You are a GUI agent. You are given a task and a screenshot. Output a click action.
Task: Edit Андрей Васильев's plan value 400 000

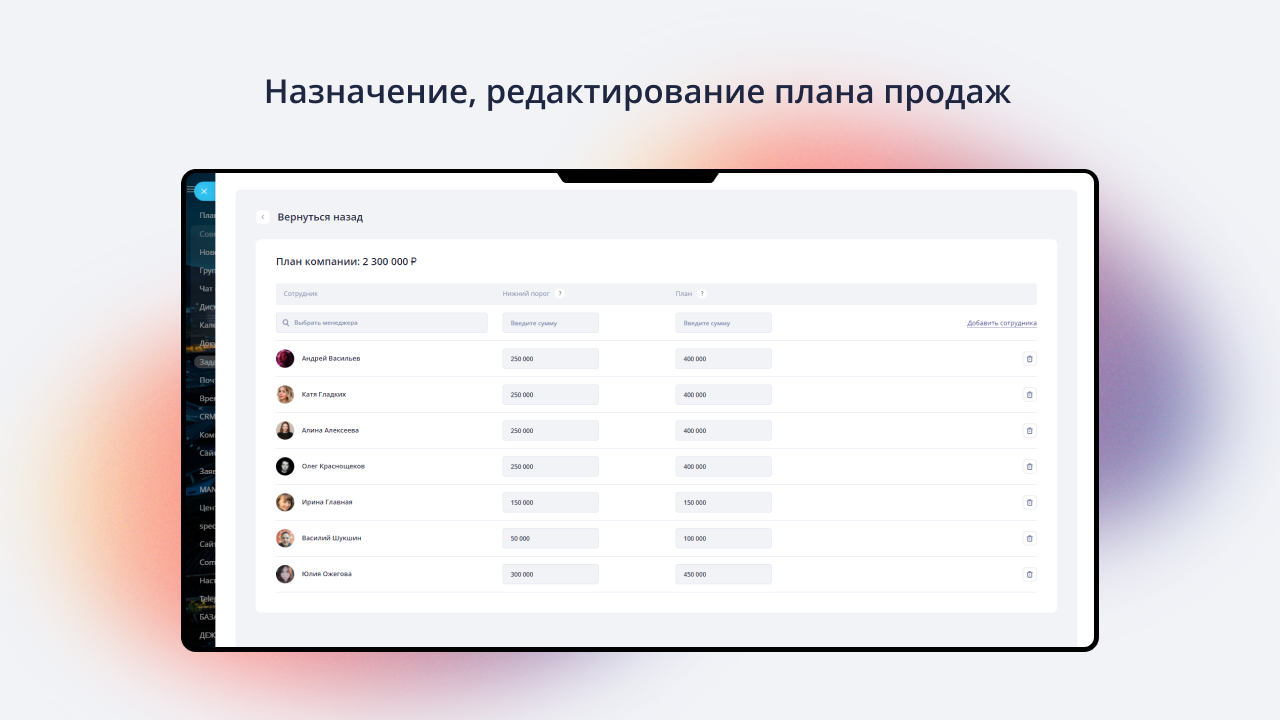(724, 358)
